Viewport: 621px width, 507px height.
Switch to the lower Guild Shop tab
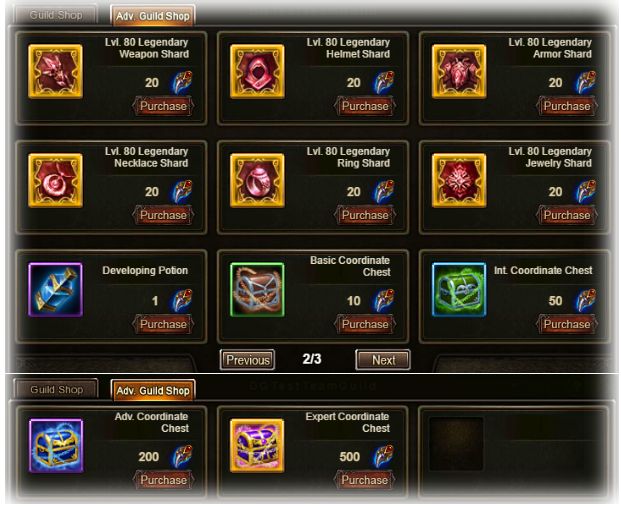pyautogui.click(x=56, y=389)
